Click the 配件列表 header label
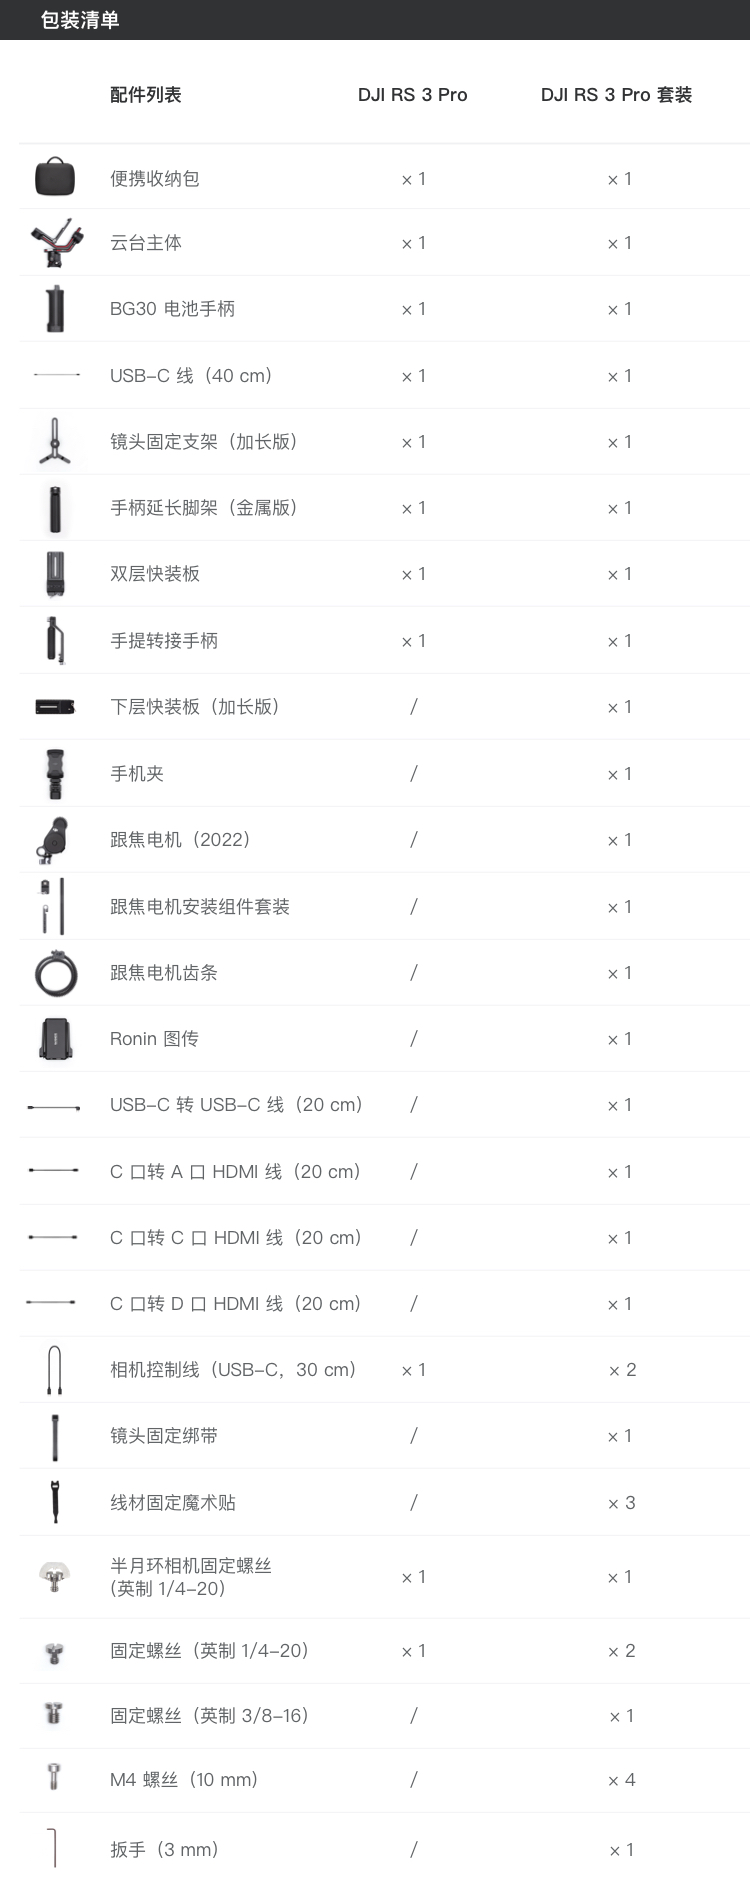 tap(146, 95)
